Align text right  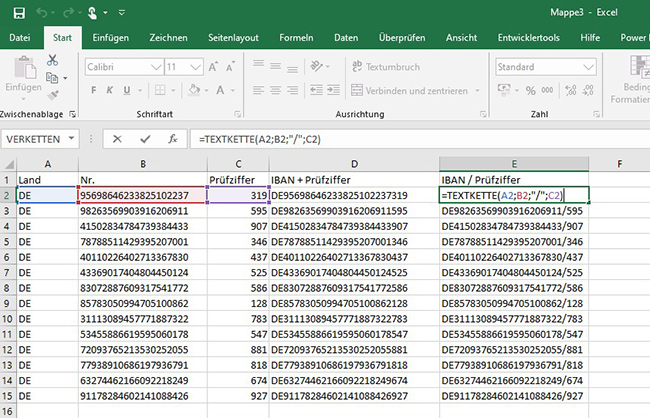tap(293, 90)
